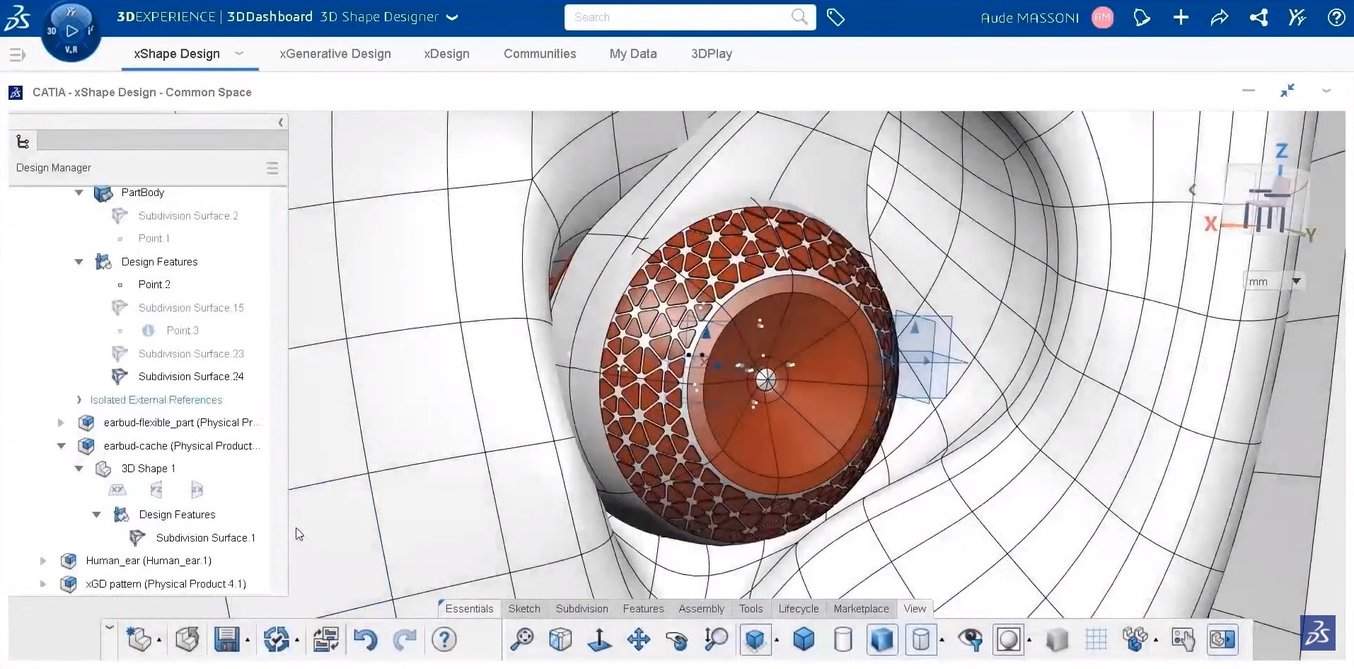Click the Aude MASSONI profile avatar
The height and width of the screenshot is (669, 1354).
[1101, 17]
